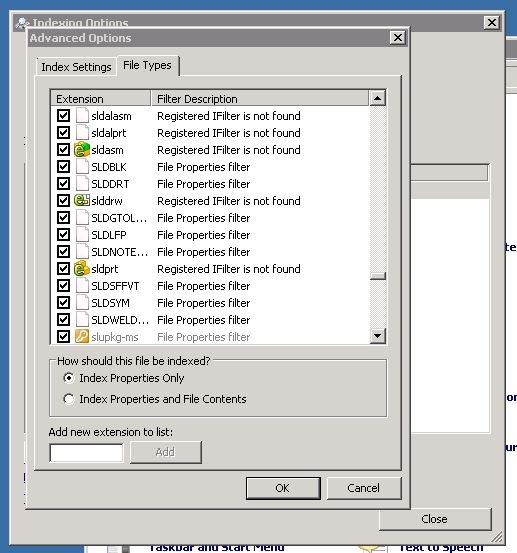This screenshot has width=517, height=553.
Task: Close the Indexing Options window
Action: coord(492,23)
